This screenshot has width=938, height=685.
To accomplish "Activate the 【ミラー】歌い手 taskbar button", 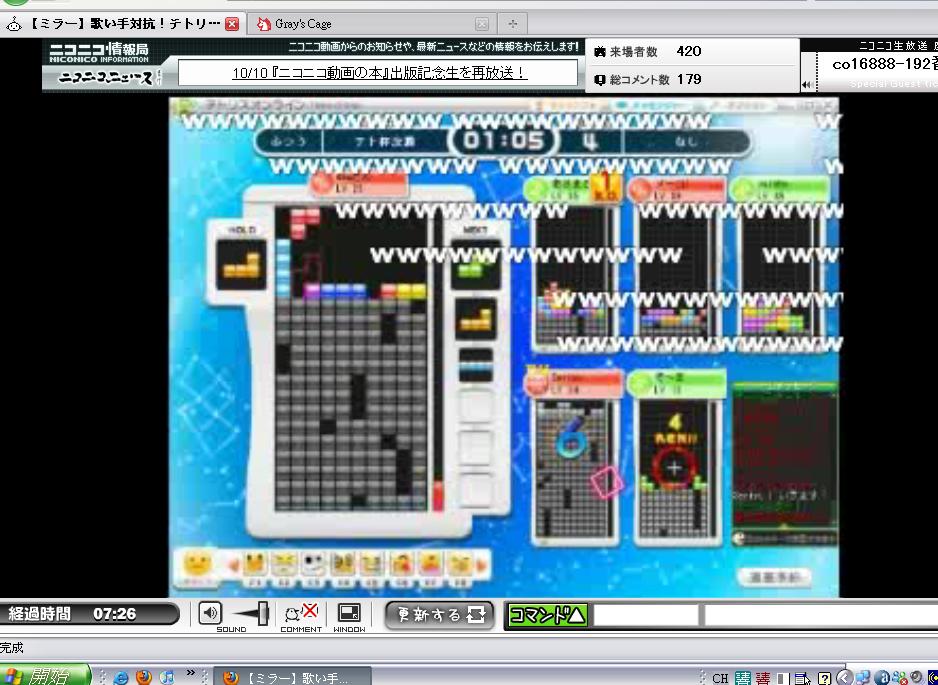I will (x=291, y=677).
